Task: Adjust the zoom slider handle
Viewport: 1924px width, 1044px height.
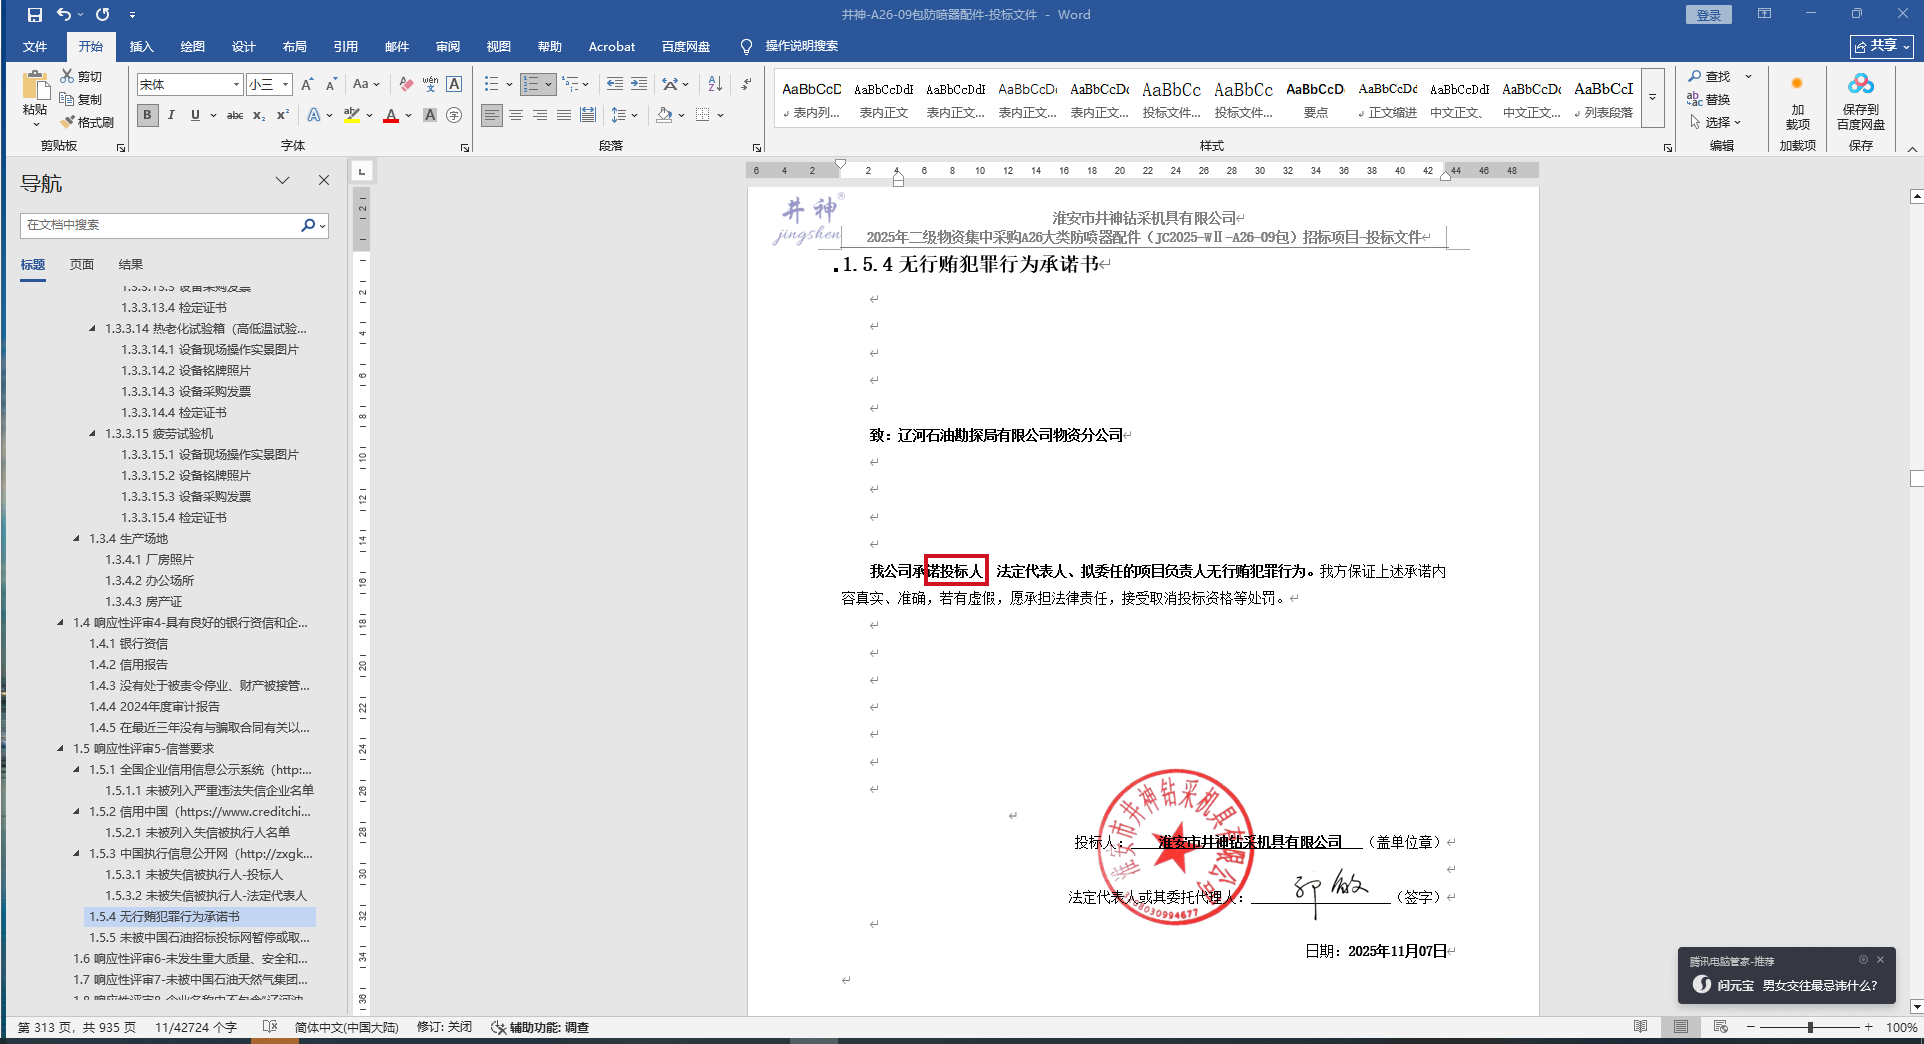Action: (x=1810, y=1027)
